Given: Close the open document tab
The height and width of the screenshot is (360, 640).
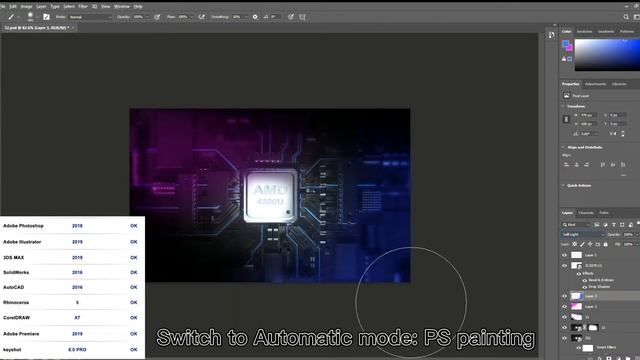Looking at the screenshot, I should click(73, 28).
